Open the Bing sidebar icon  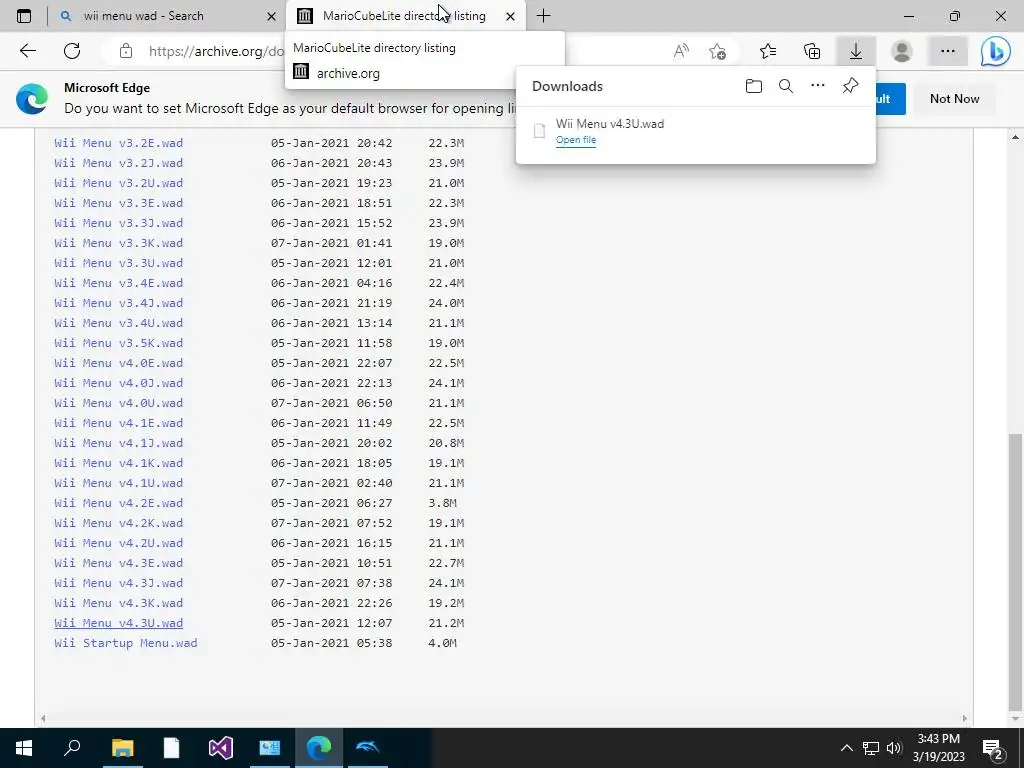click(x=995, y=51)
